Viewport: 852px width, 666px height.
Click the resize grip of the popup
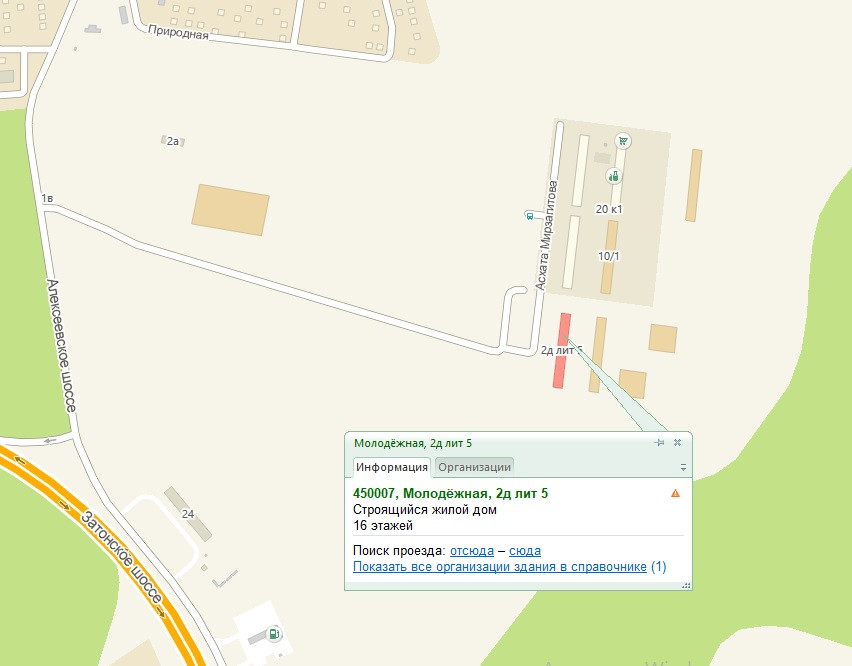(x=686, y=585)
